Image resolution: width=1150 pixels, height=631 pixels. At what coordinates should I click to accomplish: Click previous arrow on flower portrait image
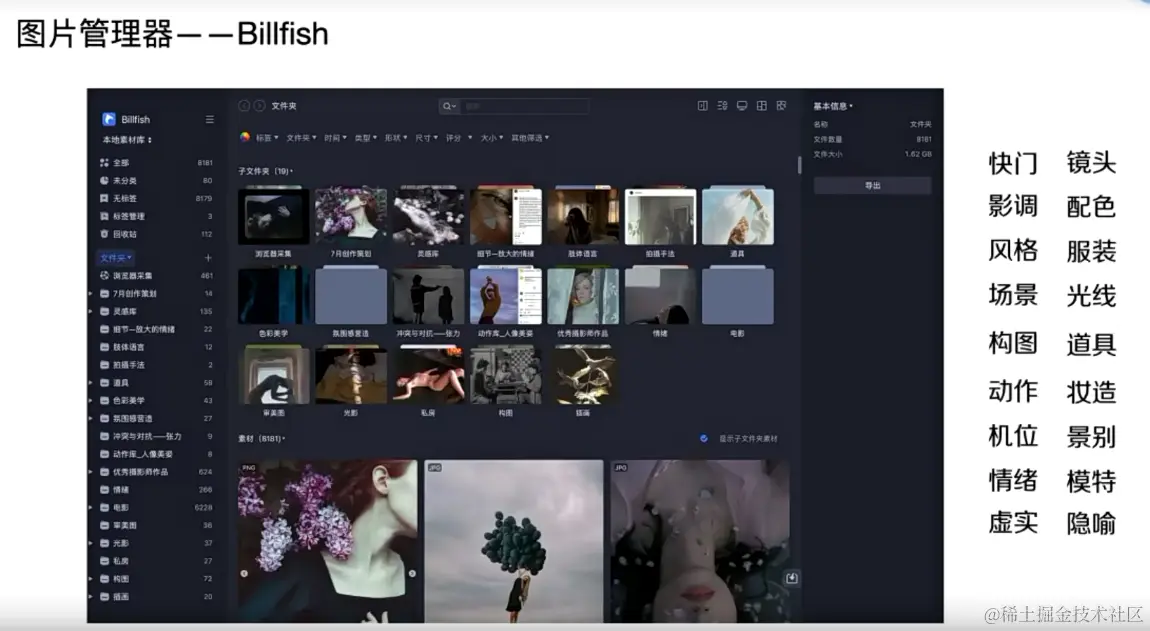pos(244,574)
